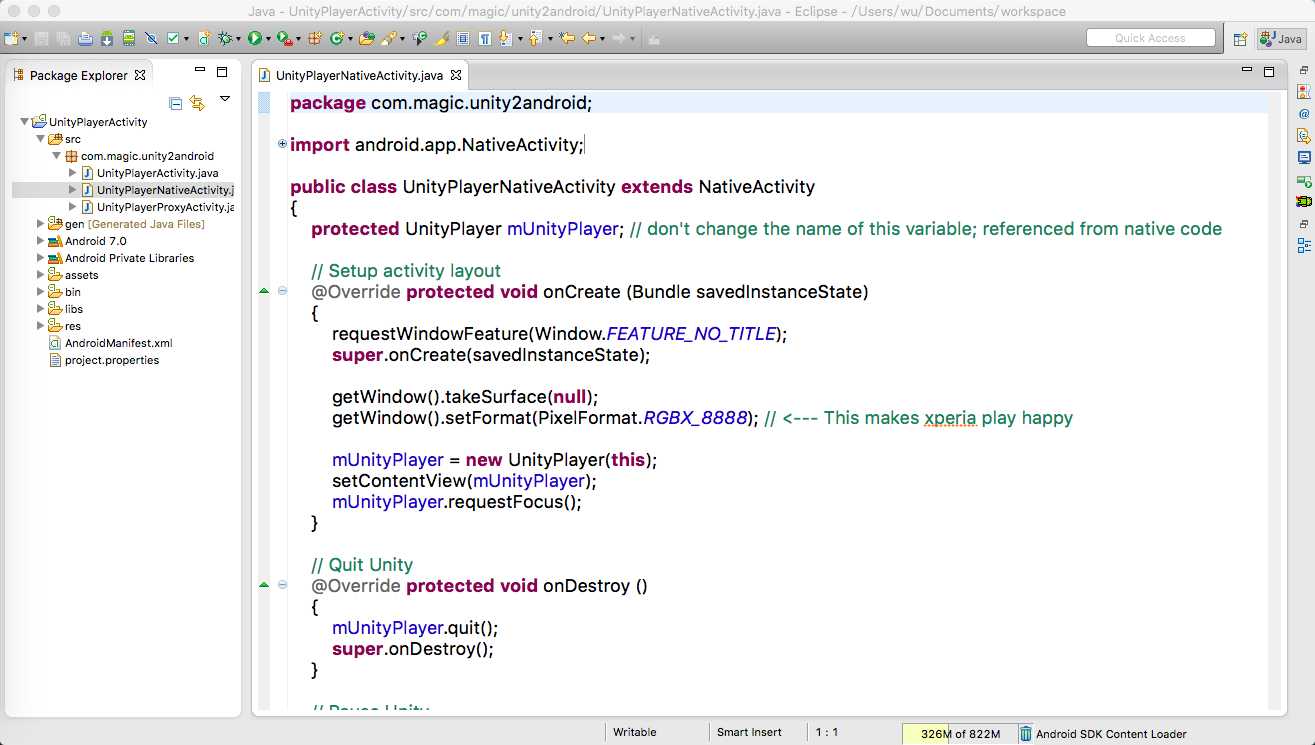
Task: Collapse the src folder node
Action: click(x=41, y=139)
